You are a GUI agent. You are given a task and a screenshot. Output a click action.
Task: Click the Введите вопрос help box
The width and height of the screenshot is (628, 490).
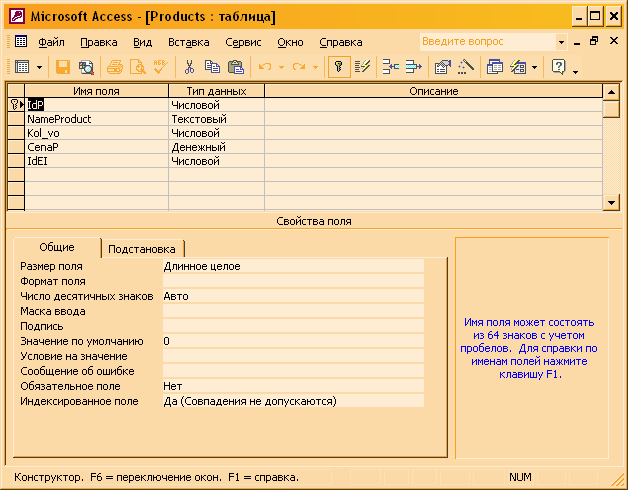point(488,42)
